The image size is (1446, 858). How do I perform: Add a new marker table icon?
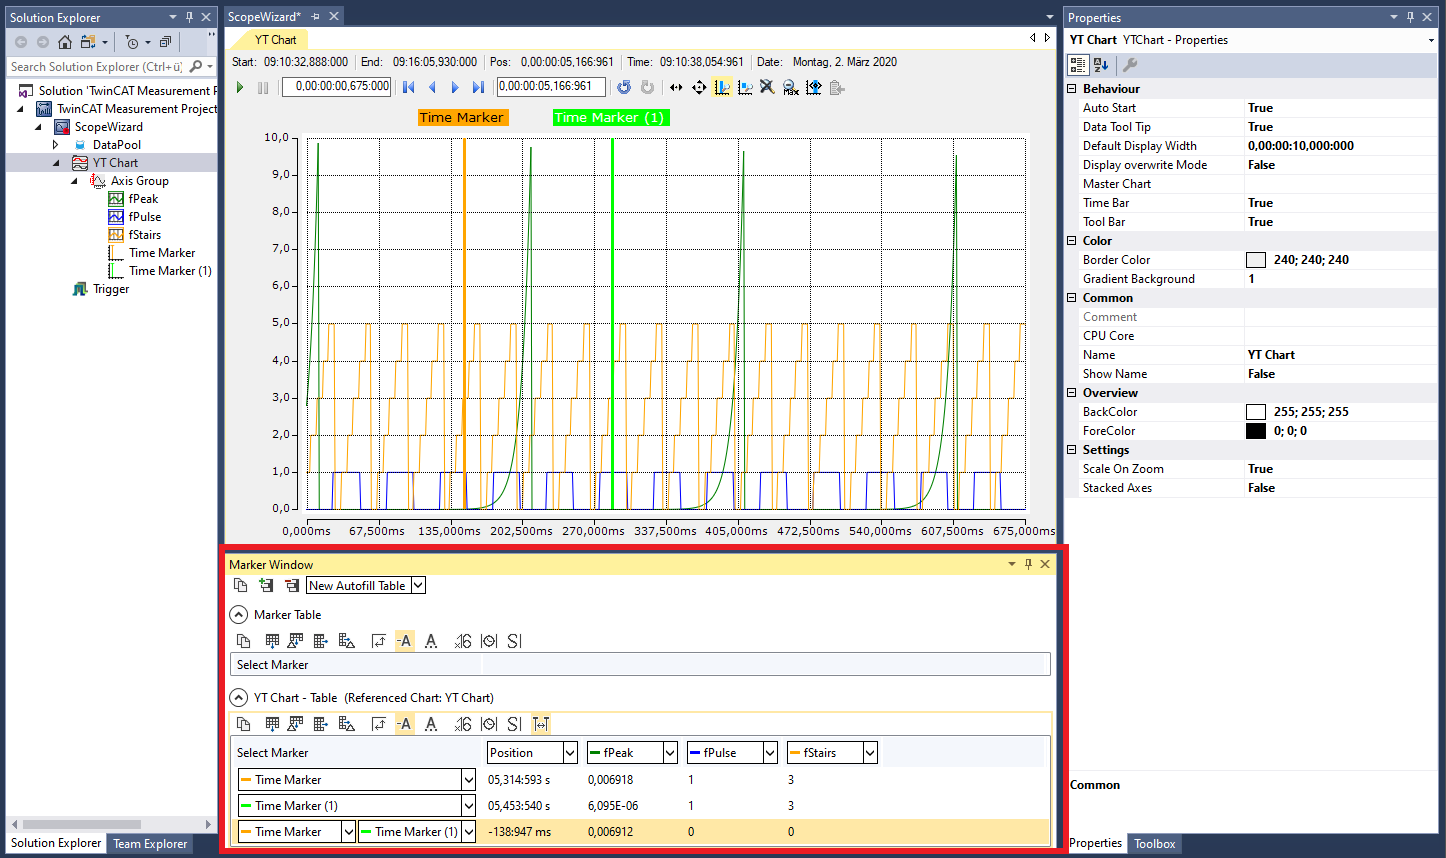pyautogui.click(x=266, y=585)
